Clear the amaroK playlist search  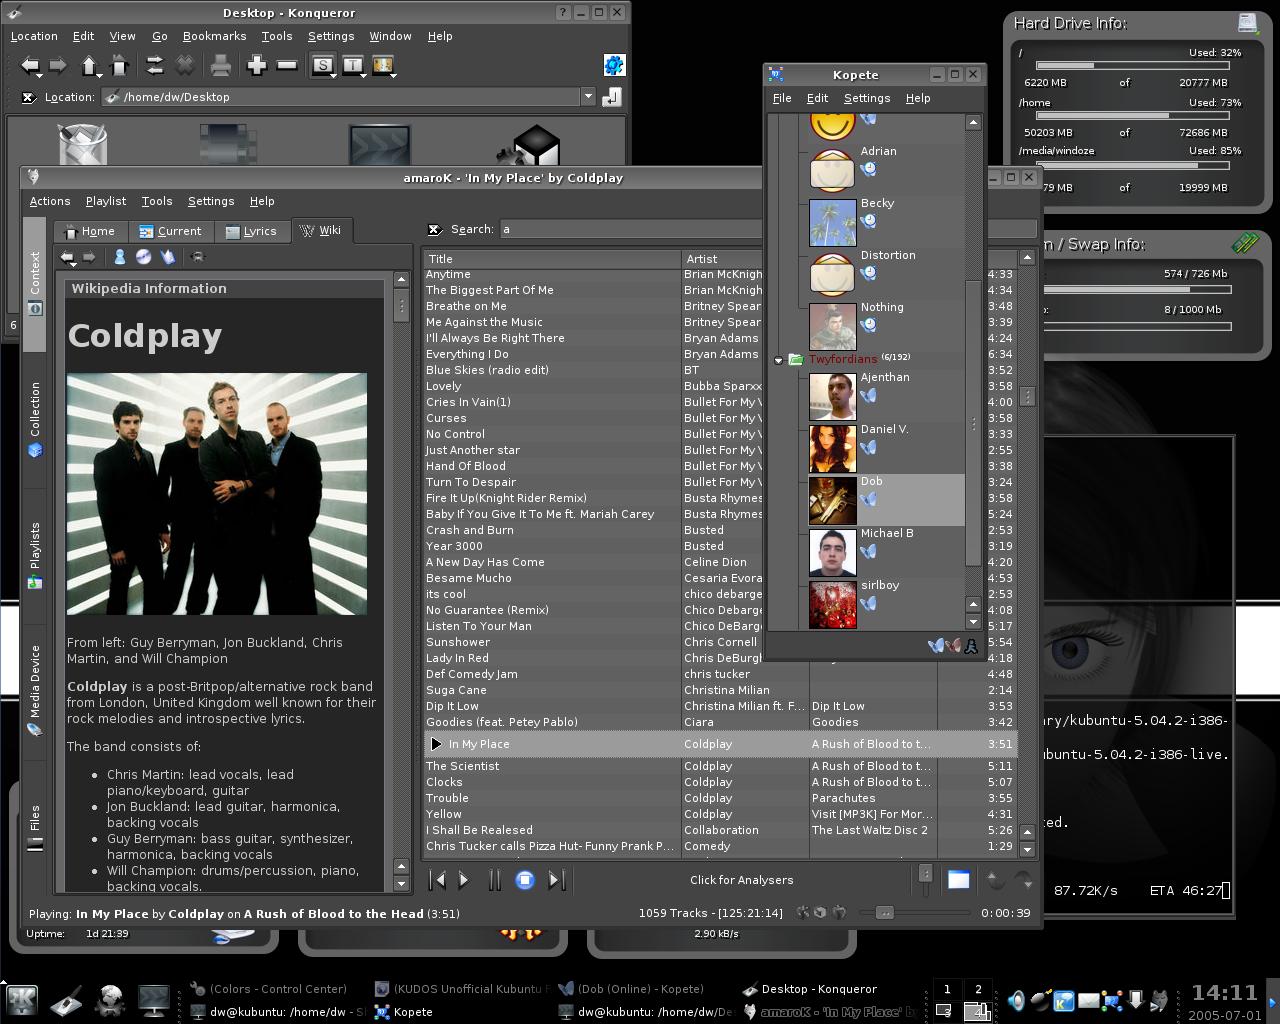[x=434, y=229]
